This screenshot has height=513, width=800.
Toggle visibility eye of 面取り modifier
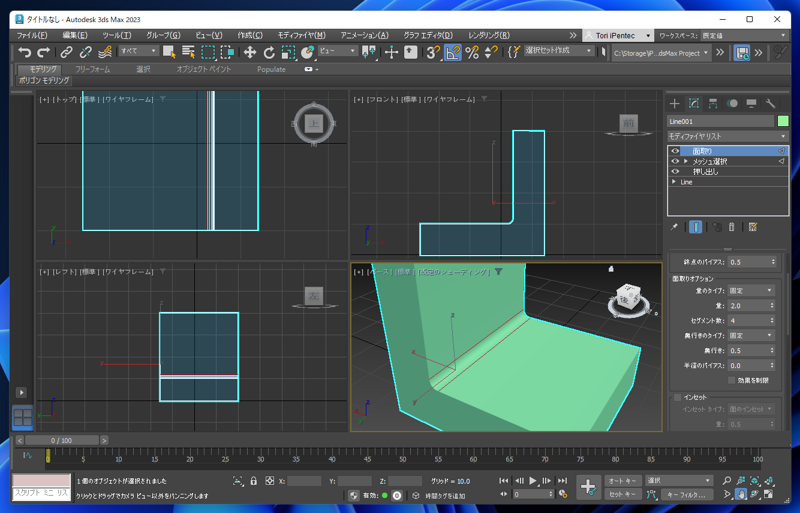(675, 151)
